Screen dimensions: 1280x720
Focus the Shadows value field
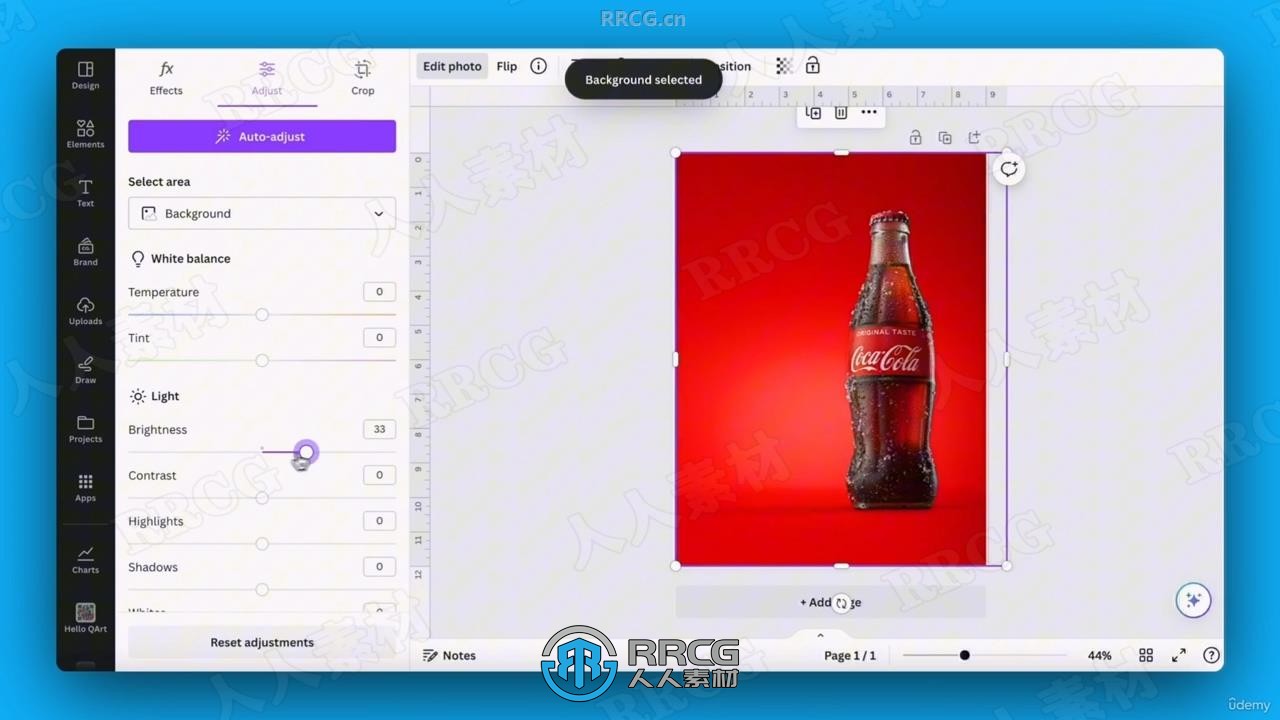point(379,567)
